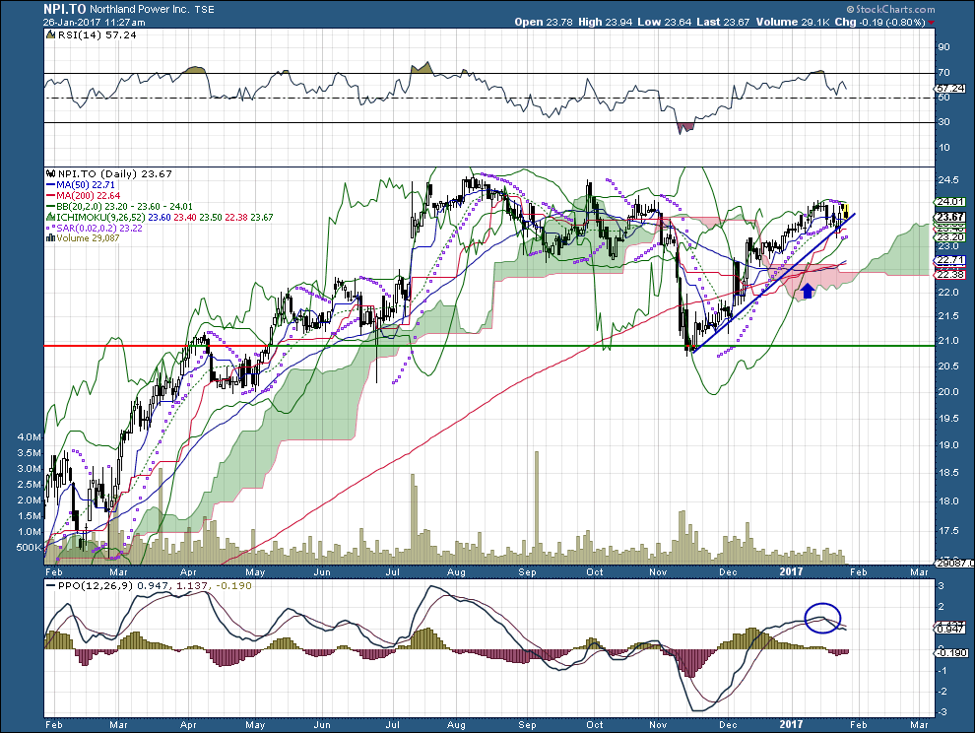
Task: Click the MA(50) 22.71 legend entry
Action: [x=86, y=185]
